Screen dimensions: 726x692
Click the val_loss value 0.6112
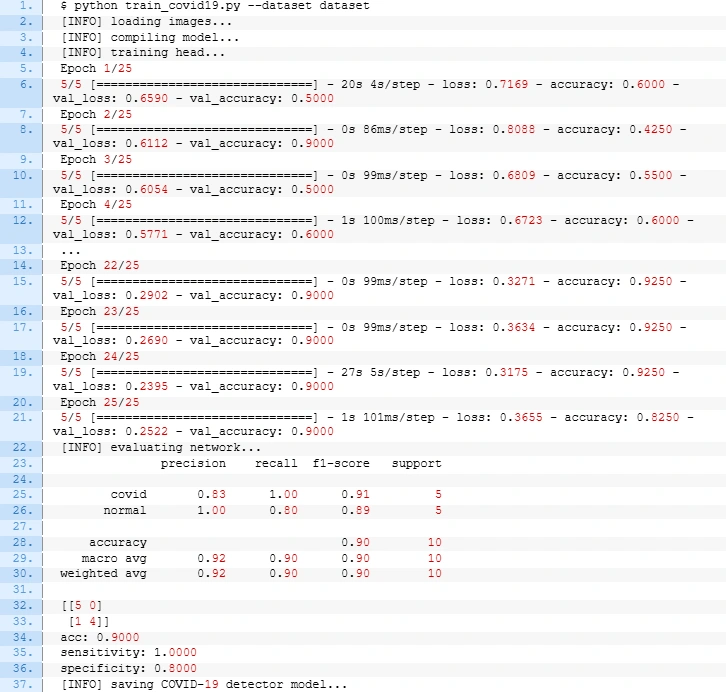pos(146,143)
